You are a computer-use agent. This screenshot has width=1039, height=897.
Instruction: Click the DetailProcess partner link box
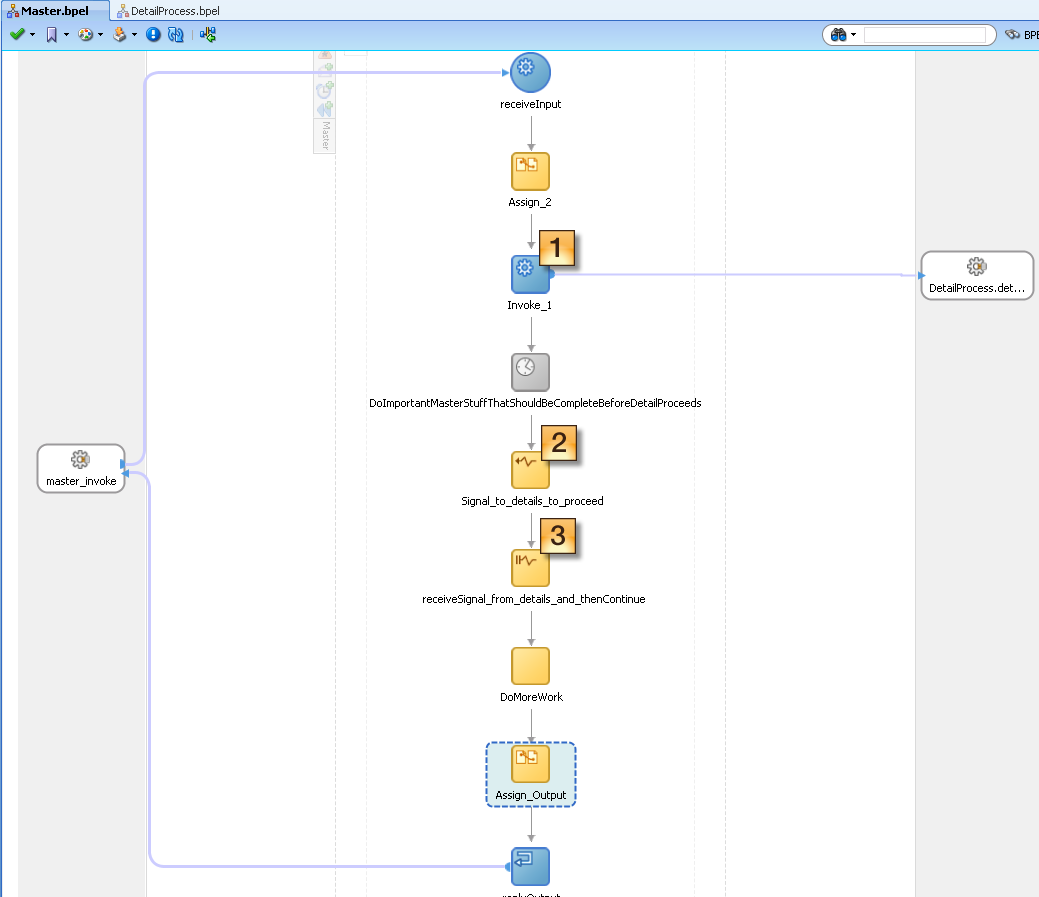976,275
